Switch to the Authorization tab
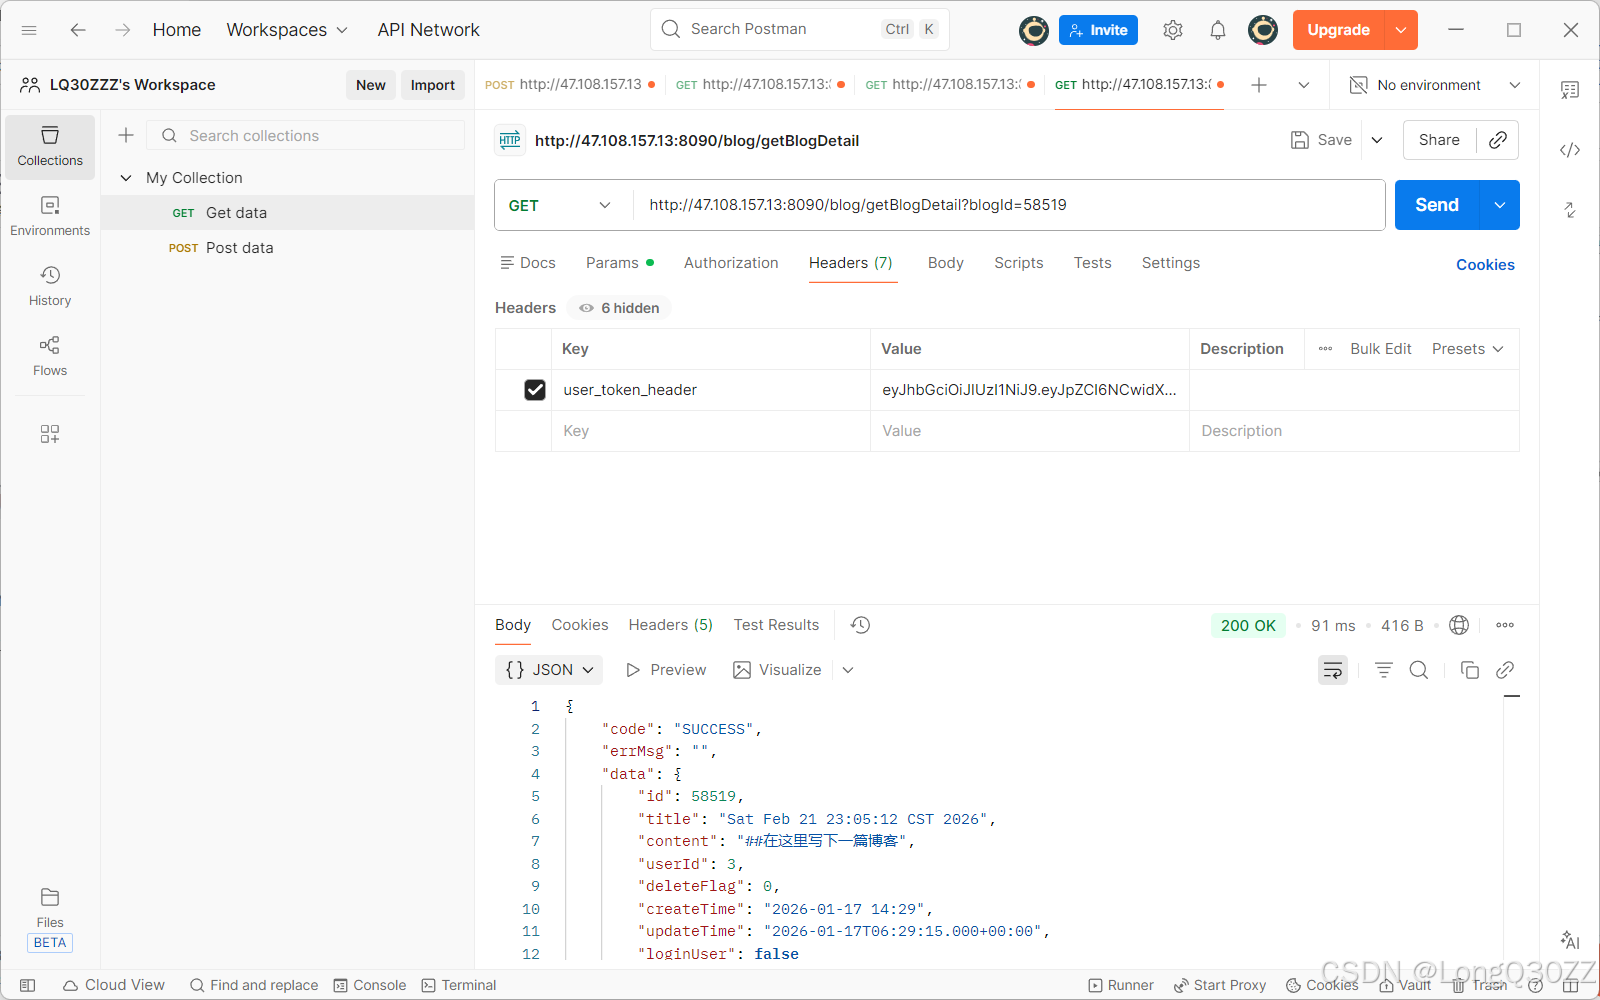Screen dimensions: 1600x1000 tap(731, 263)
